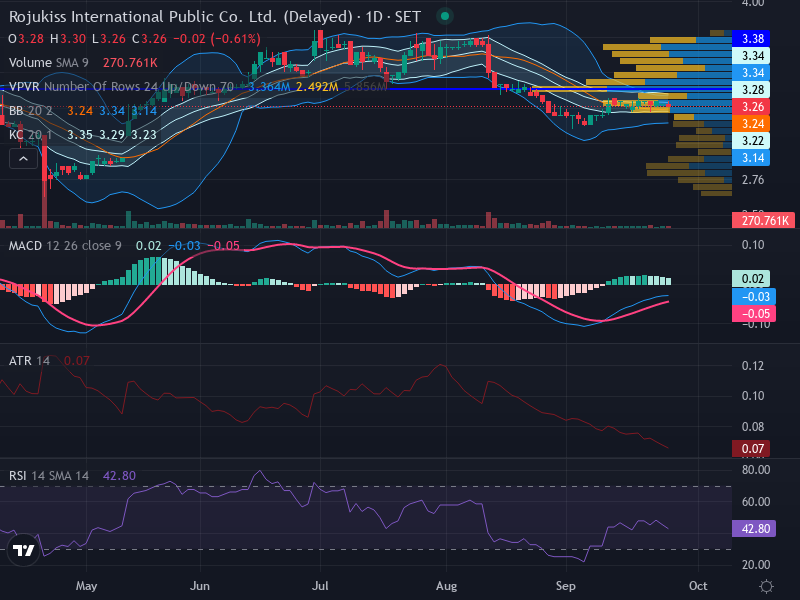This screenshot has height=600, width=800.
Task: Click the 0.07 ATR axis label
Action: [751, 449]
